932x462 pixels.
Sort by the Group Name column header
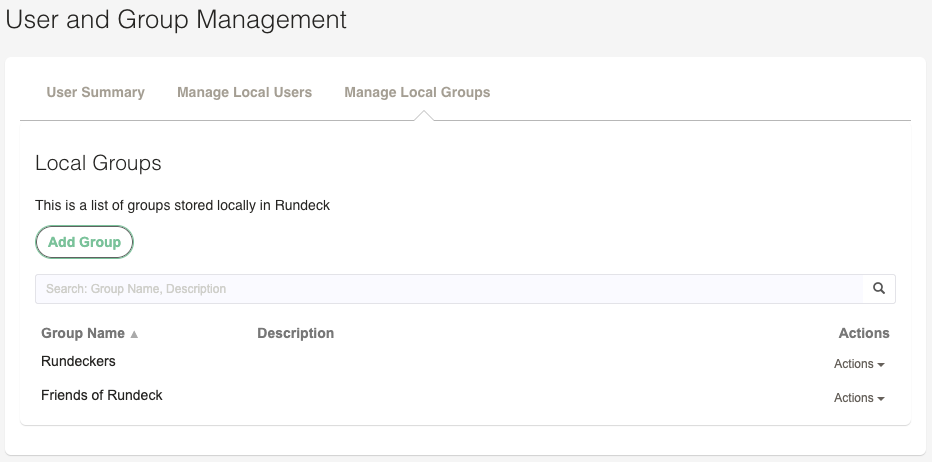[x=83, y=333]
